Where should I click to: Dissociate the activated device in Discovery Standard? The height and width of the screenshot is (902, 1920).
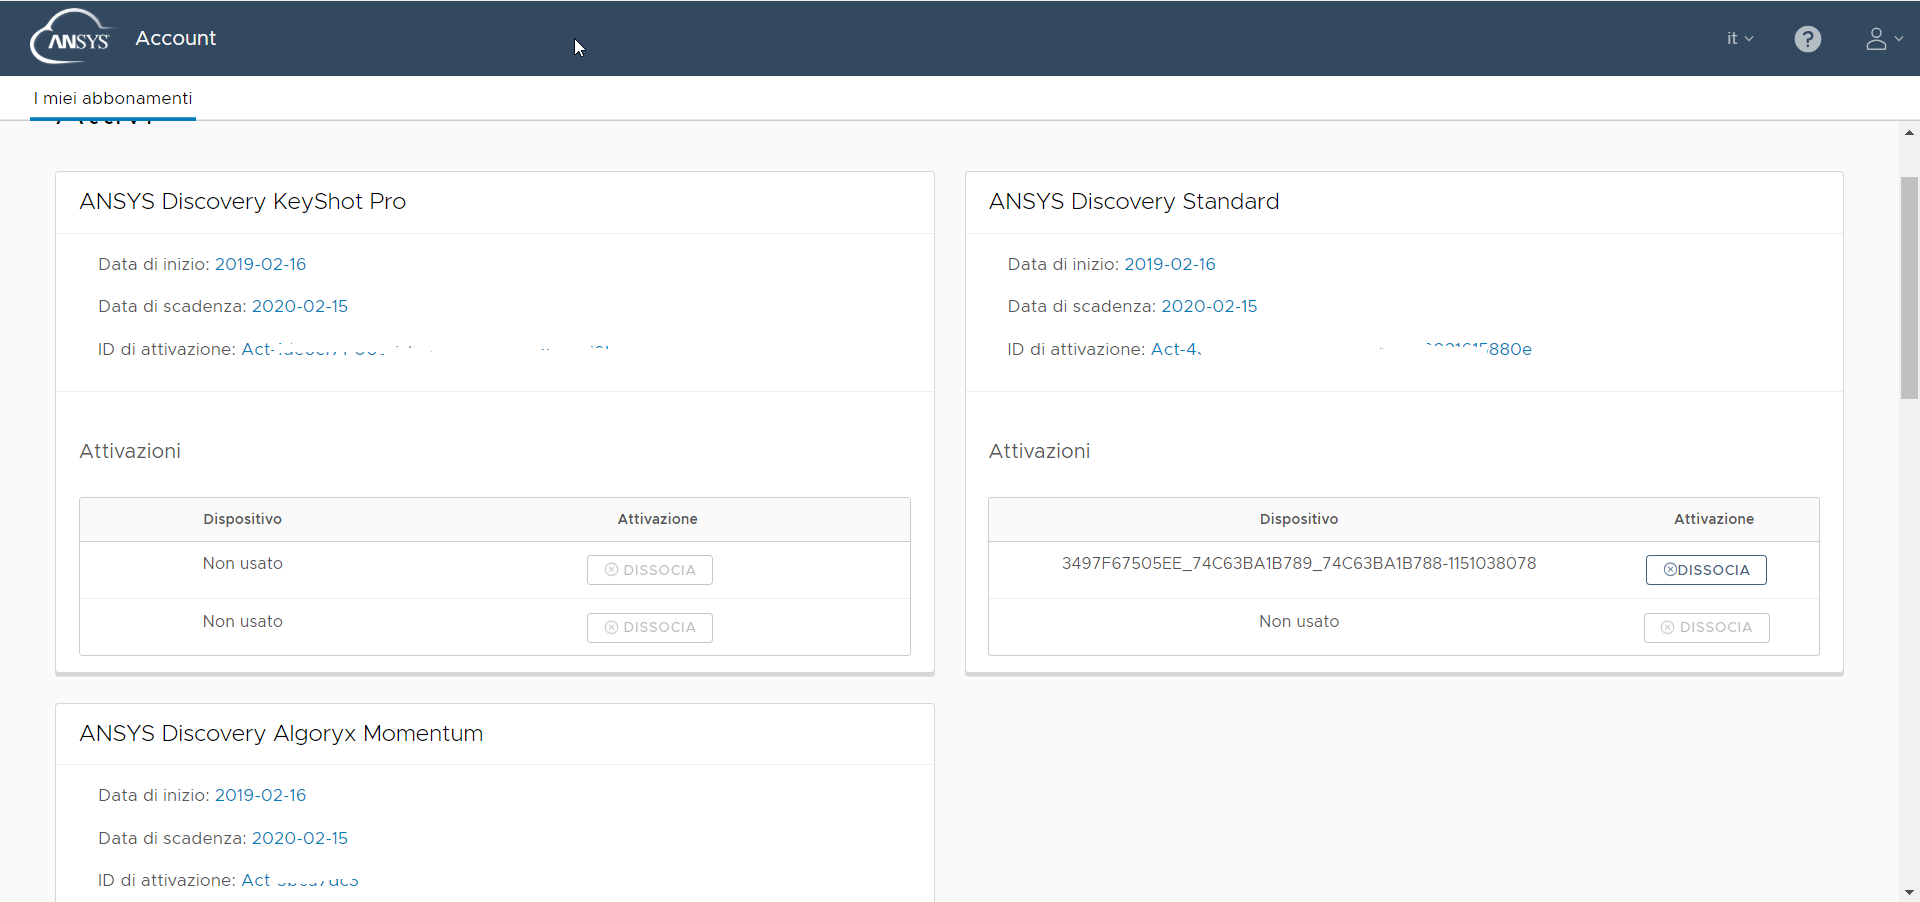1706,570
